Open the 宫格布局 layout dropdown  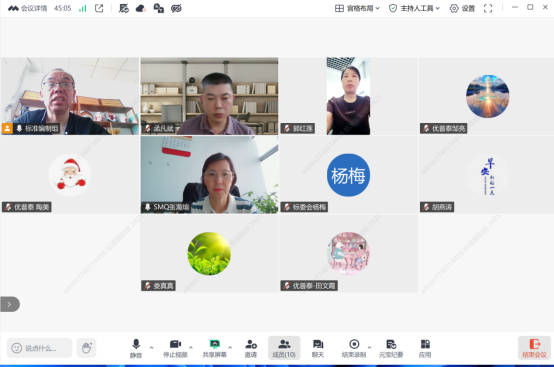click(357, 8)
